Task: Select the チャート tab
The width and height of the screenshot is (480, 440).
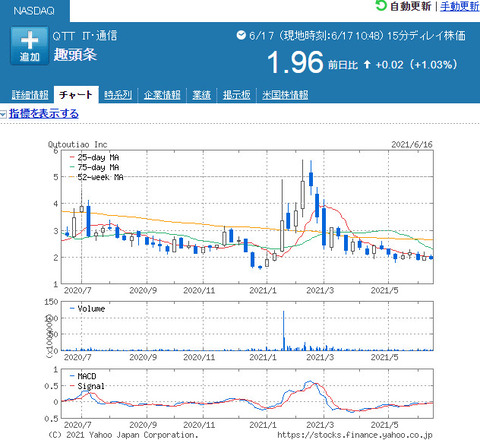Action: tap(76, 95)
